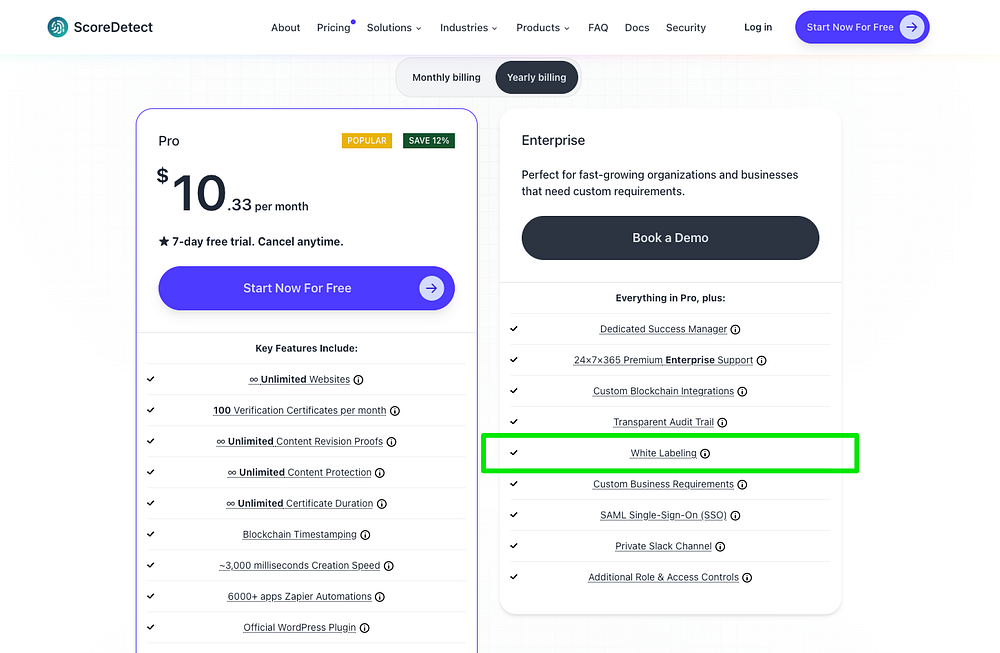Open info icon for Official WordPress Plugin
Viewport: 1000px width, 653px height.
point(364,628)
